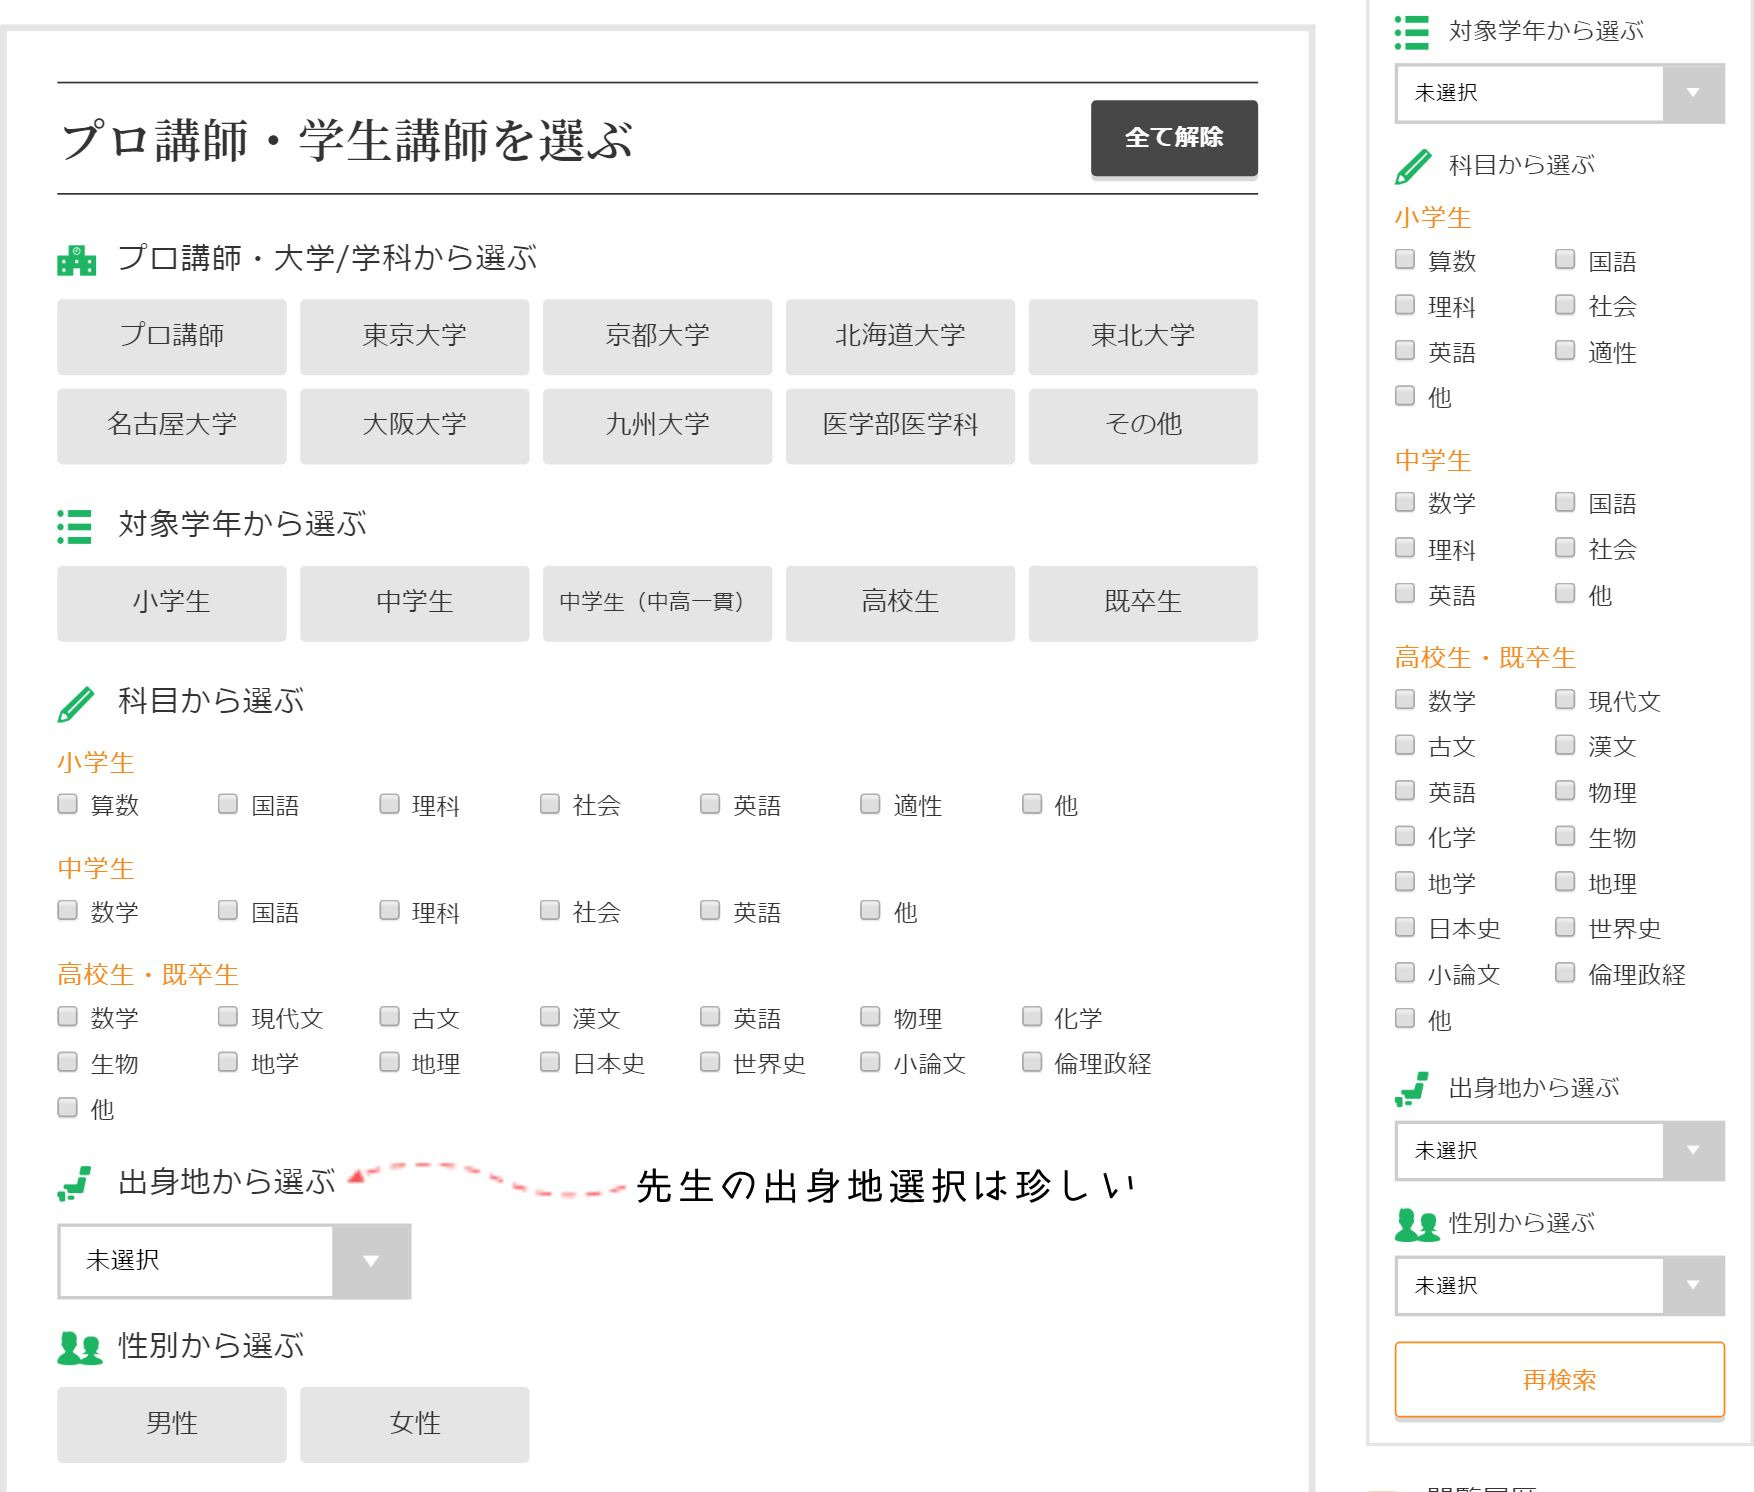1754x1492 pixels.
Task: Click the sidebar people icon for 性別から選ぶ
Action: click(x=1417, y=1225)
